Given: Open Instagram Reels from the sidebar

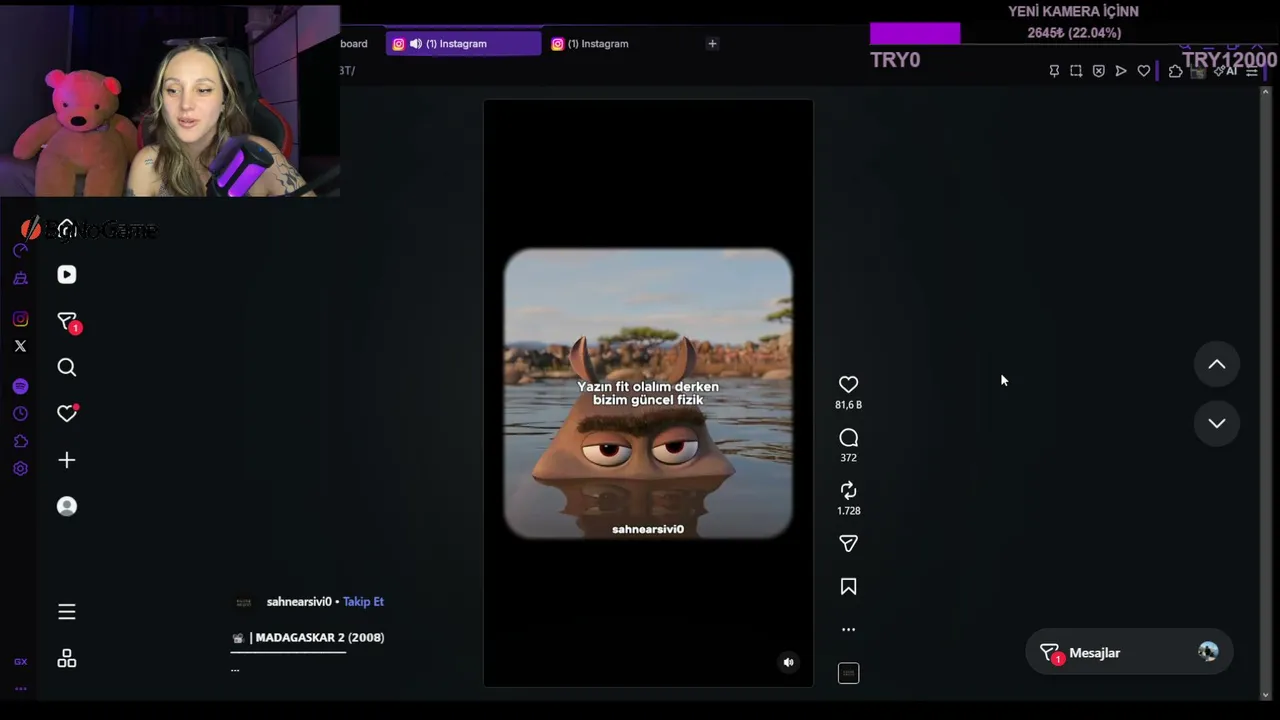Looking at the screenshot, I should (67, 275).
